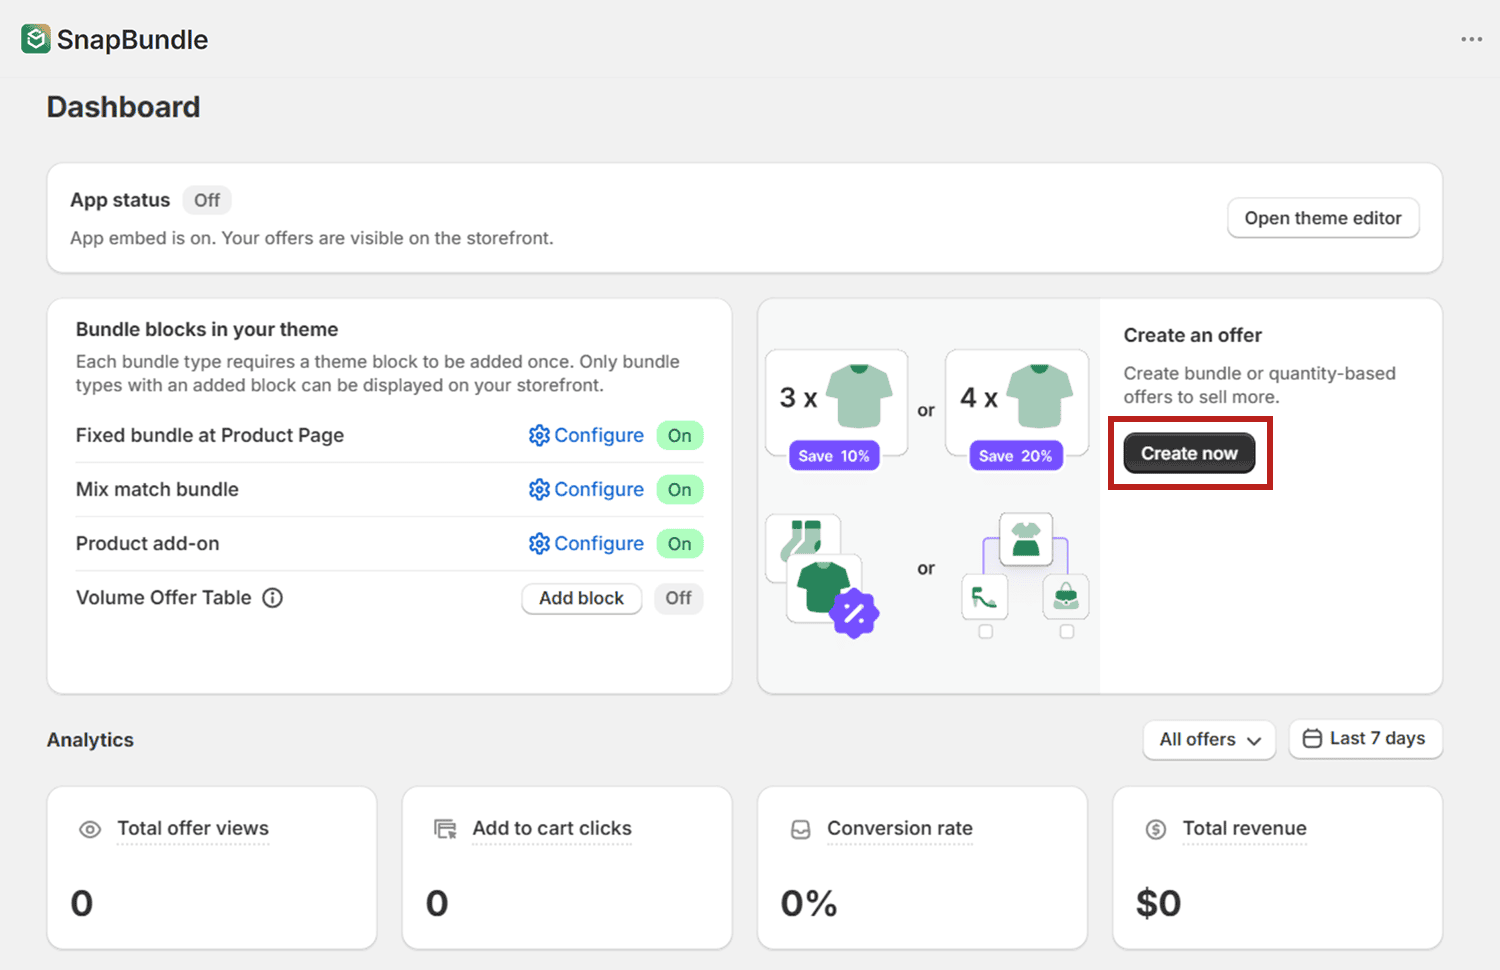Click the Add to cart clicks icon

click(x=445, y=829)
